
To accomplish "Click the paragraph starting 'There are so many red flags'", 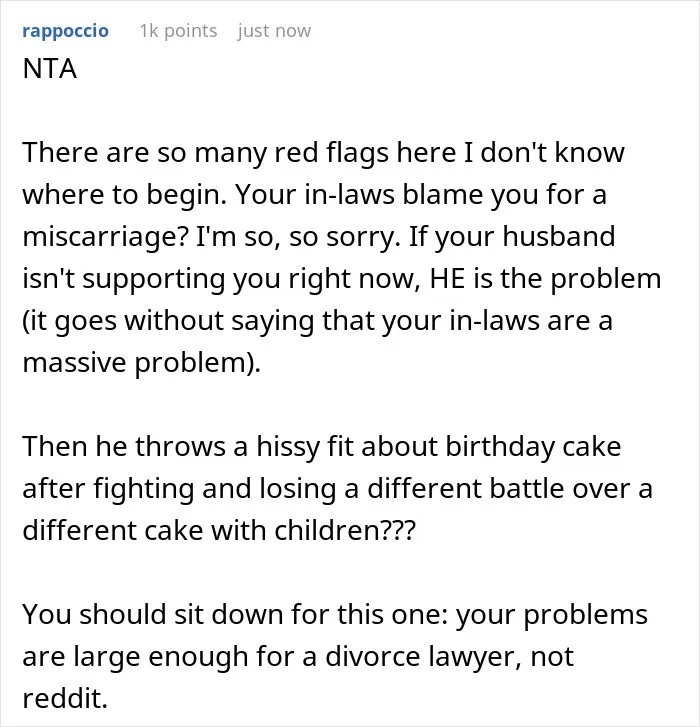I will [x=342, y=257].
